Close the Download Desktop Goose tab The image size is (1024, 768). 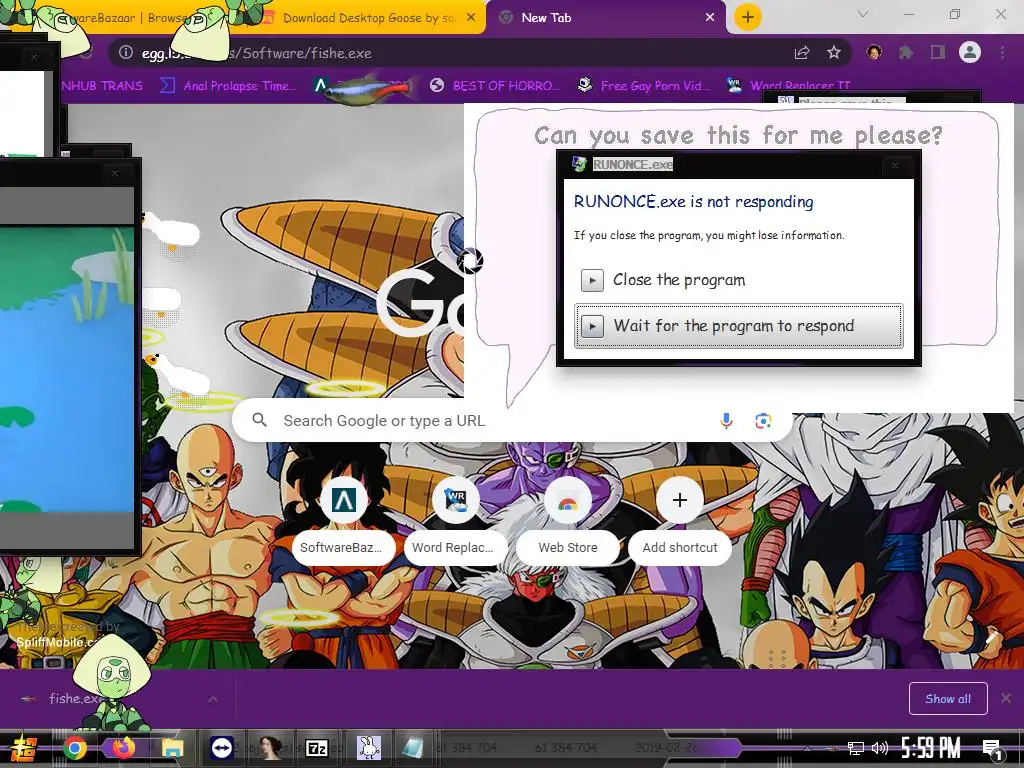point(471,18)
